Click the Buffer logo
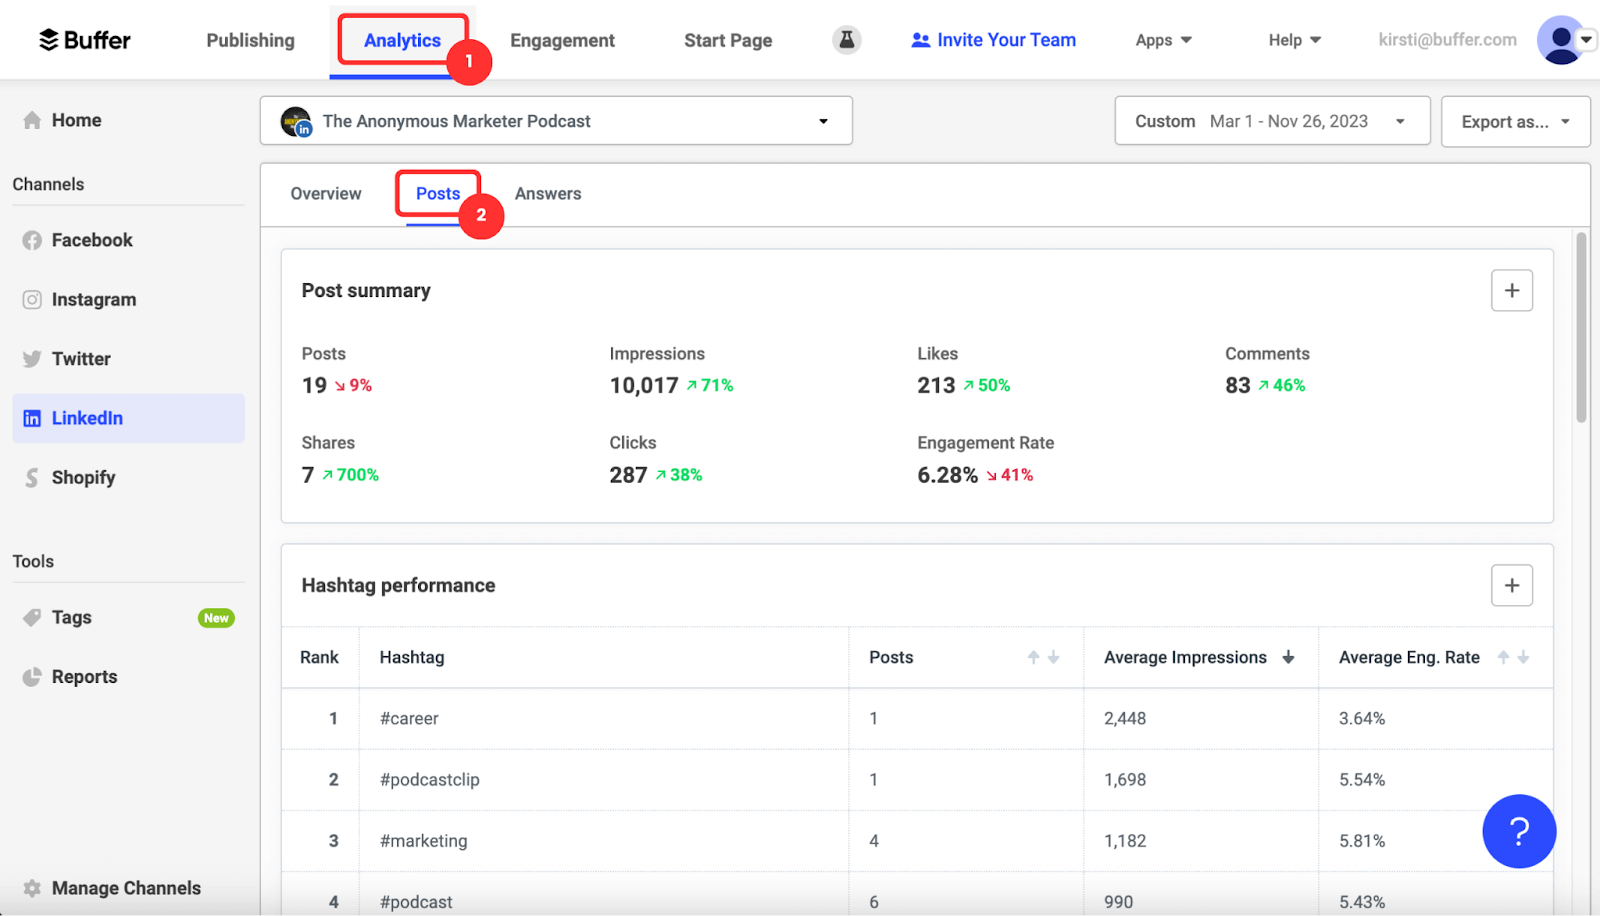Screen dimensions: 1600x916 point(85,40)
